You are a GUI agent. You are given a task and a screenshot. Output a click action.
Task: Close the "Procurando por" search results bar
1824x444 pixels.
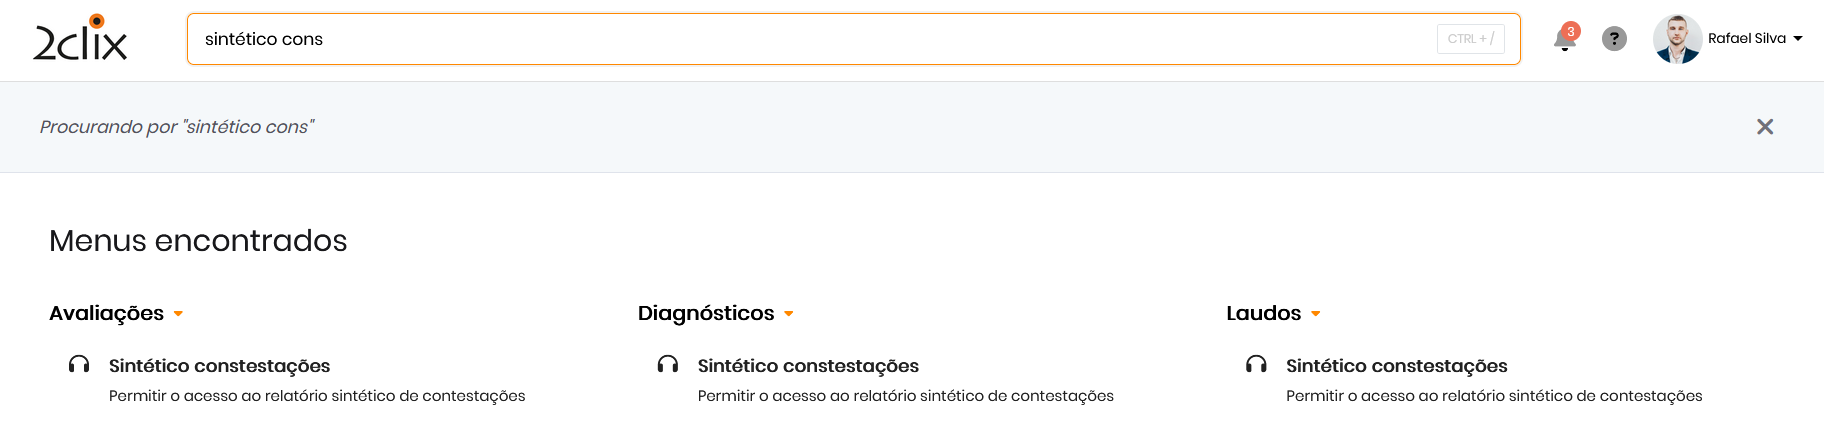pyautogui.click(x=1765, y=127)
